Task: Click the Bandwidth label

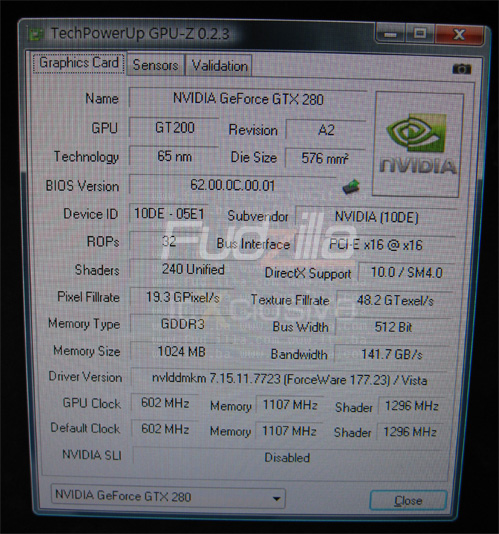Action: [x=299, y=355]
